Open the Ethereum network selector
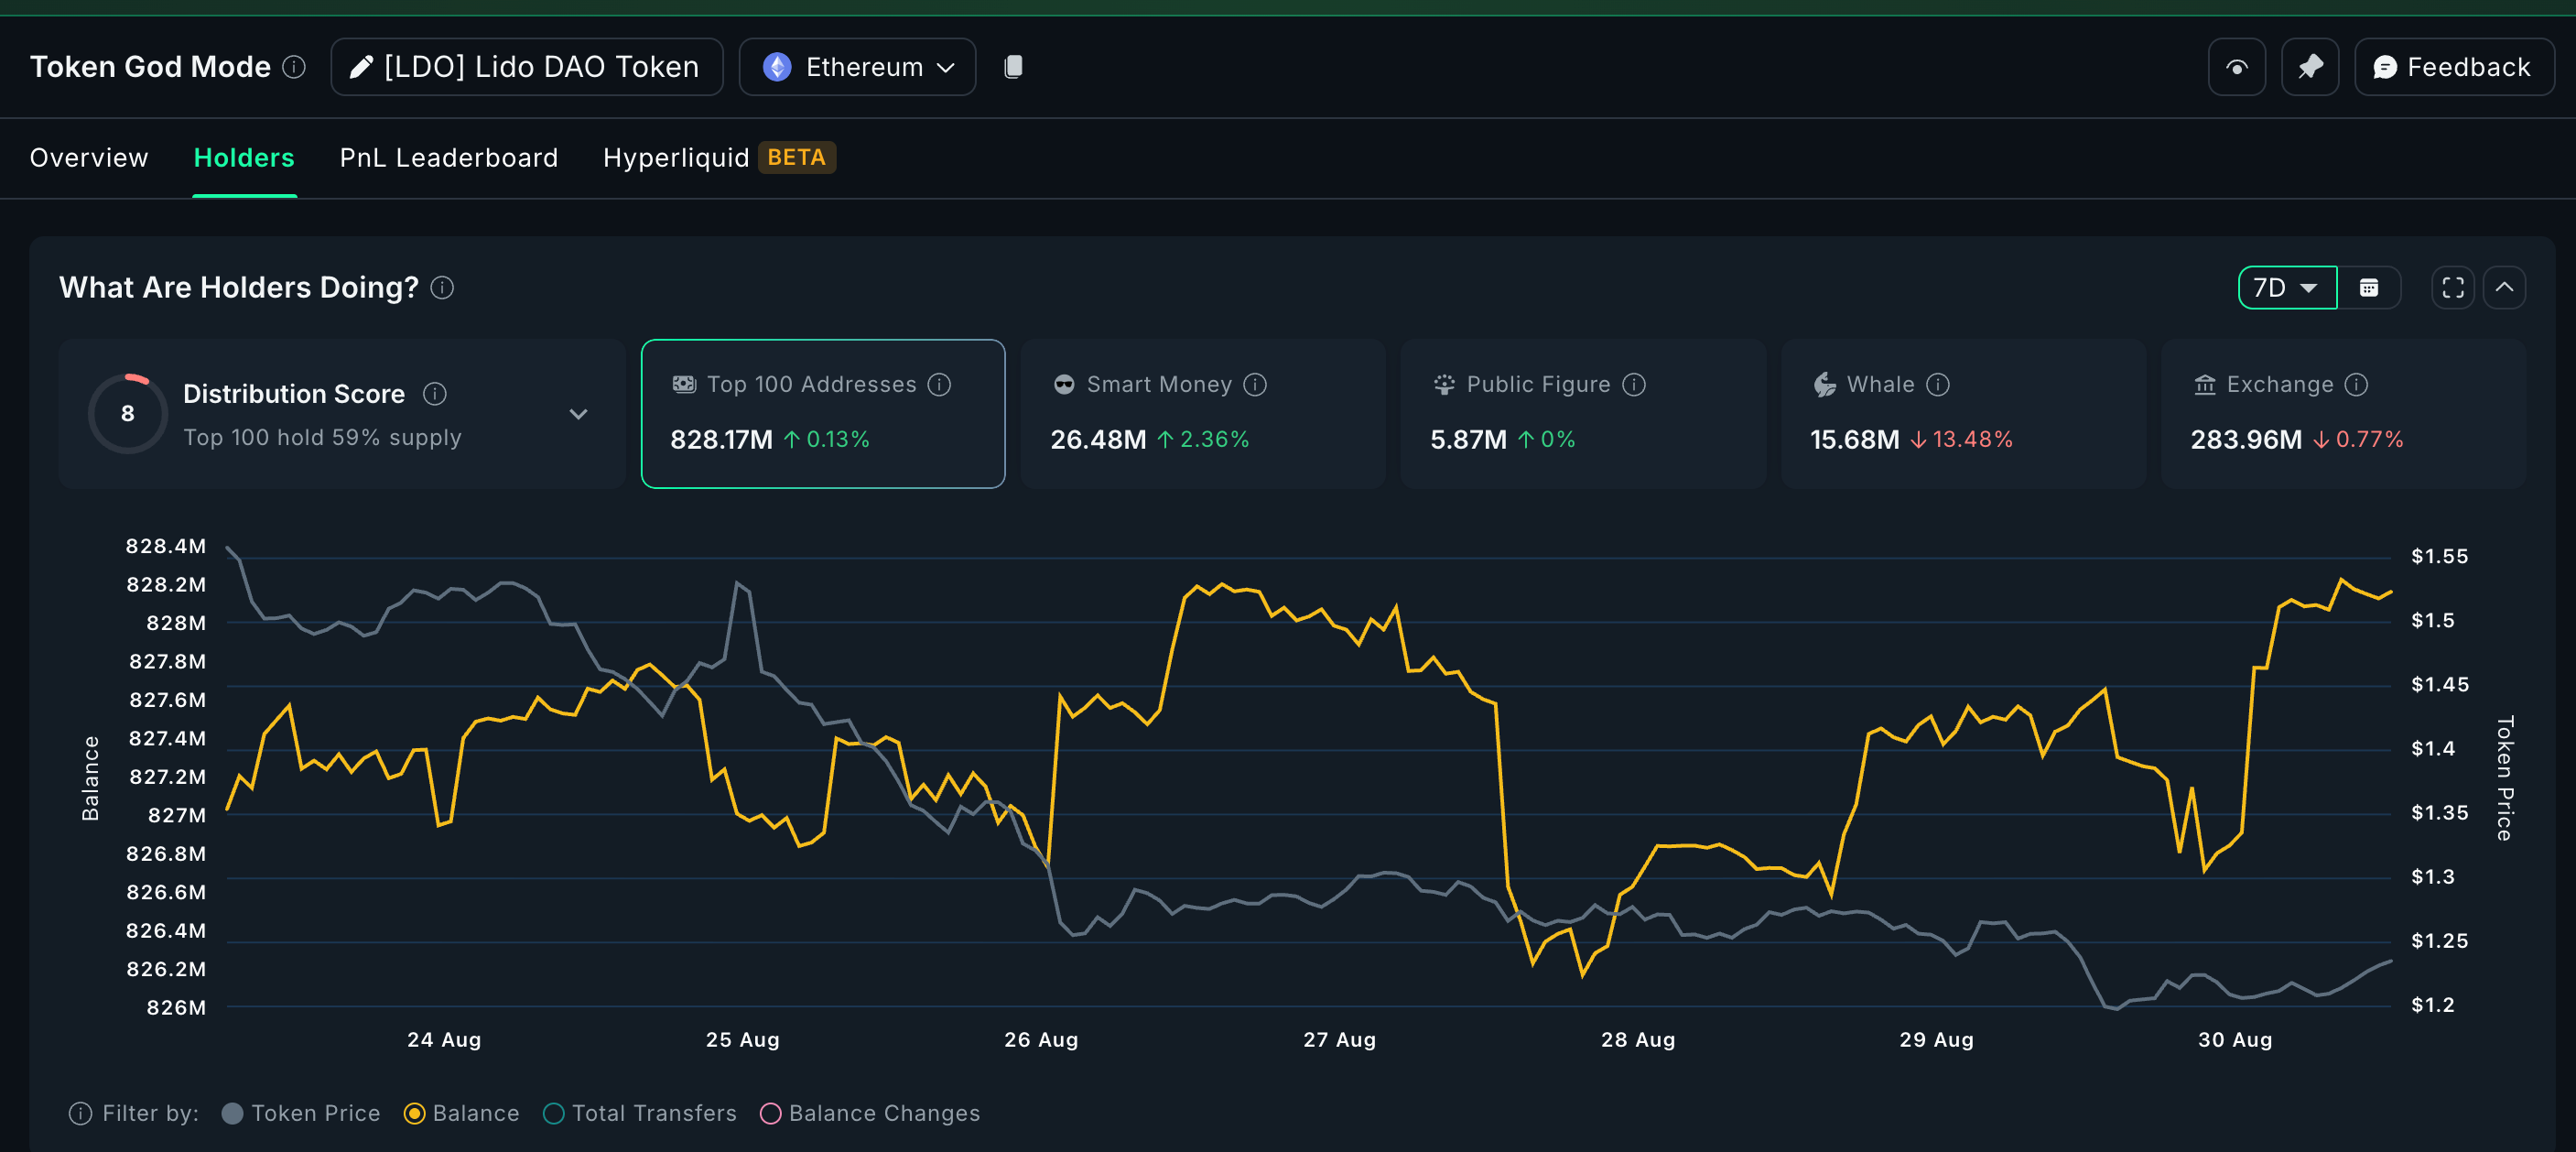 pyautogui.click(x=857, y=66)
